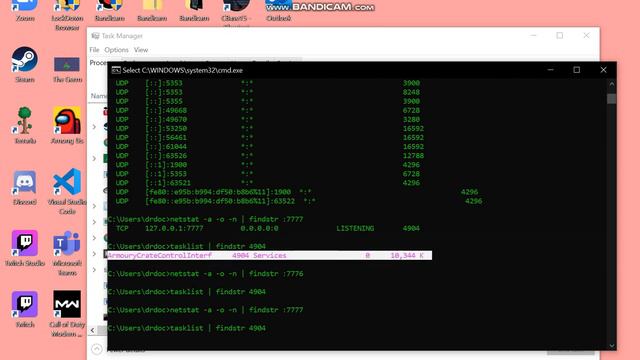The width and height of the screenshot is (640, 360).
Task: Maximize the Task Manager window
Action: (560, 36)
